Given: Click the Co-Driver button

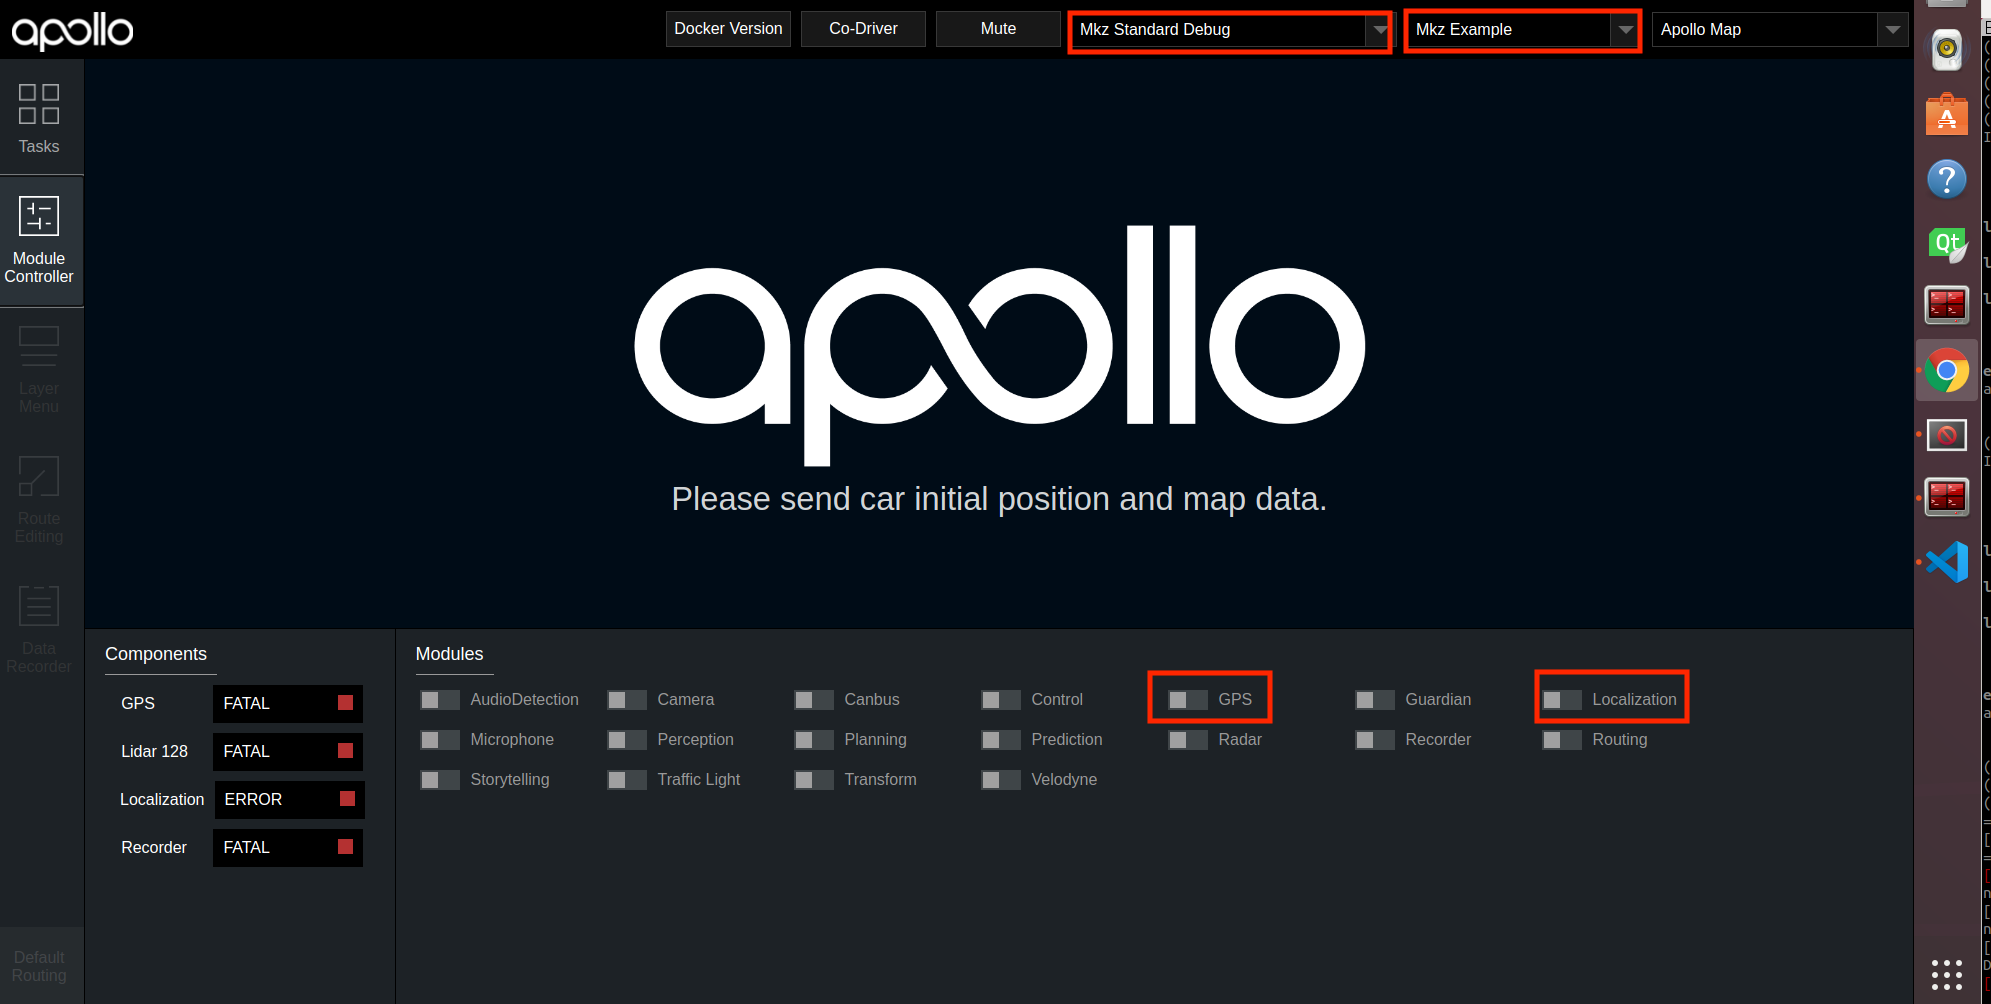Looking at the screenshot, I should (x=863, y=29).
